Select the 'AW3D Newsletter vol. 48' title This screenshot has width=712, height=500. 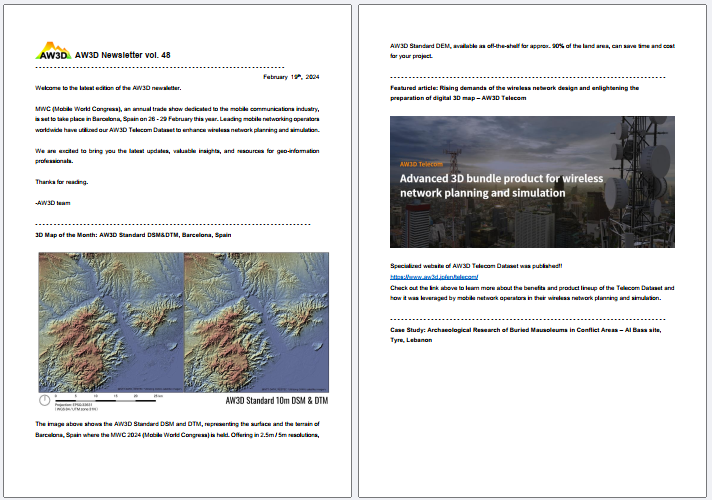123,55
